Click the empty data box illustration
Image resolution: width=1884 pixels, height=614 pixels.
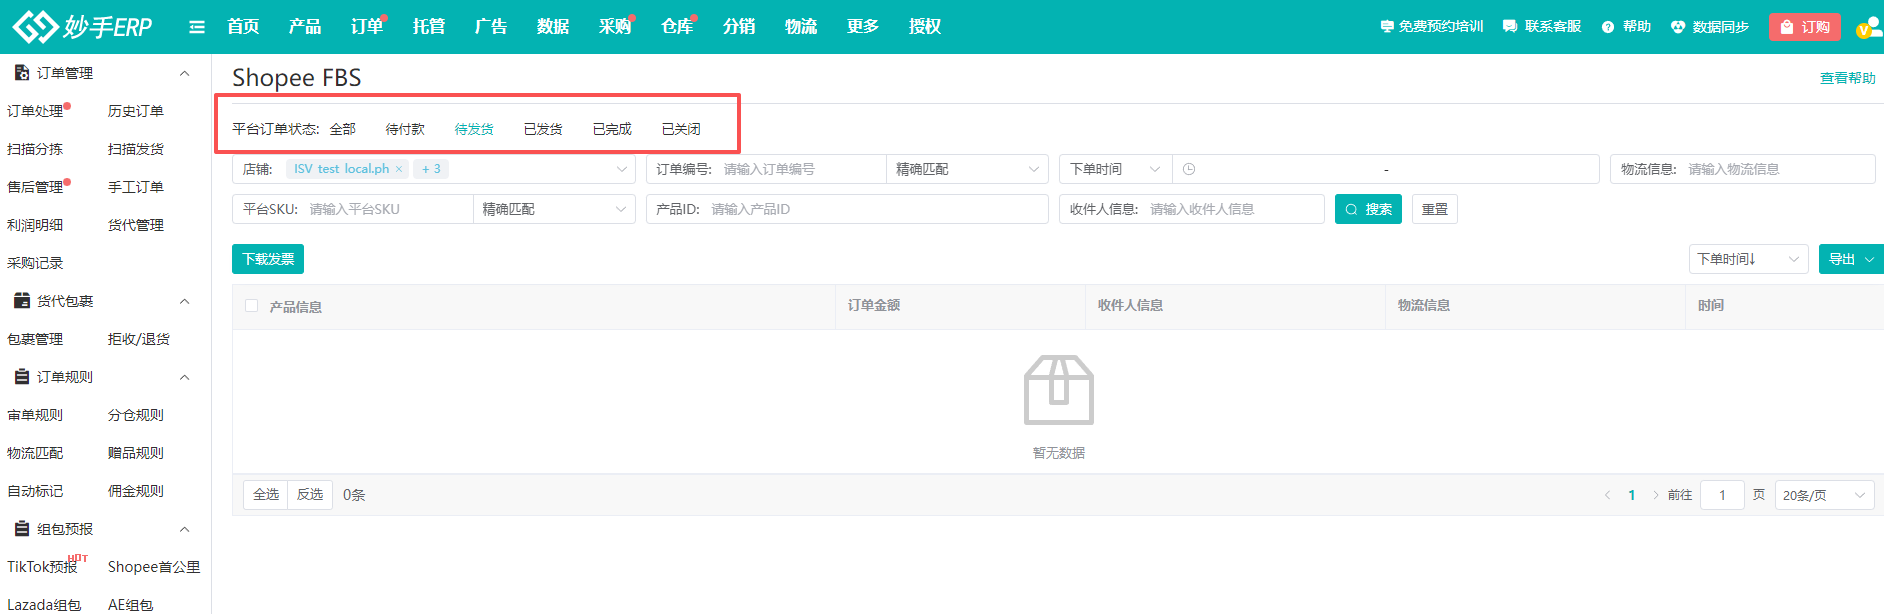pyautogui.click(x=1059, y=390)
